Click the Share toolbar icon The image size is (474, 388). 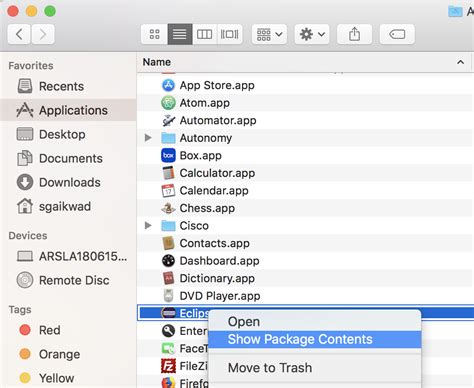(354, 34)
